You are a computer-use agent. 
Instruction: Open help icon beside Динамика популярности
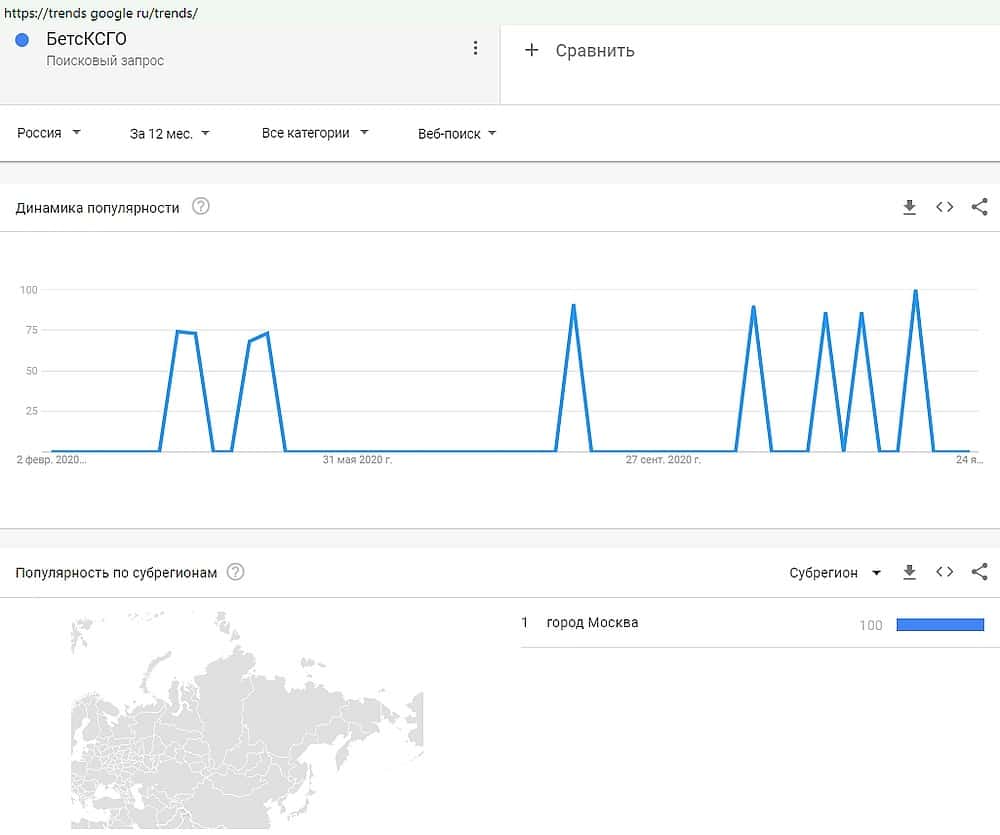click(x=201, y=207)
